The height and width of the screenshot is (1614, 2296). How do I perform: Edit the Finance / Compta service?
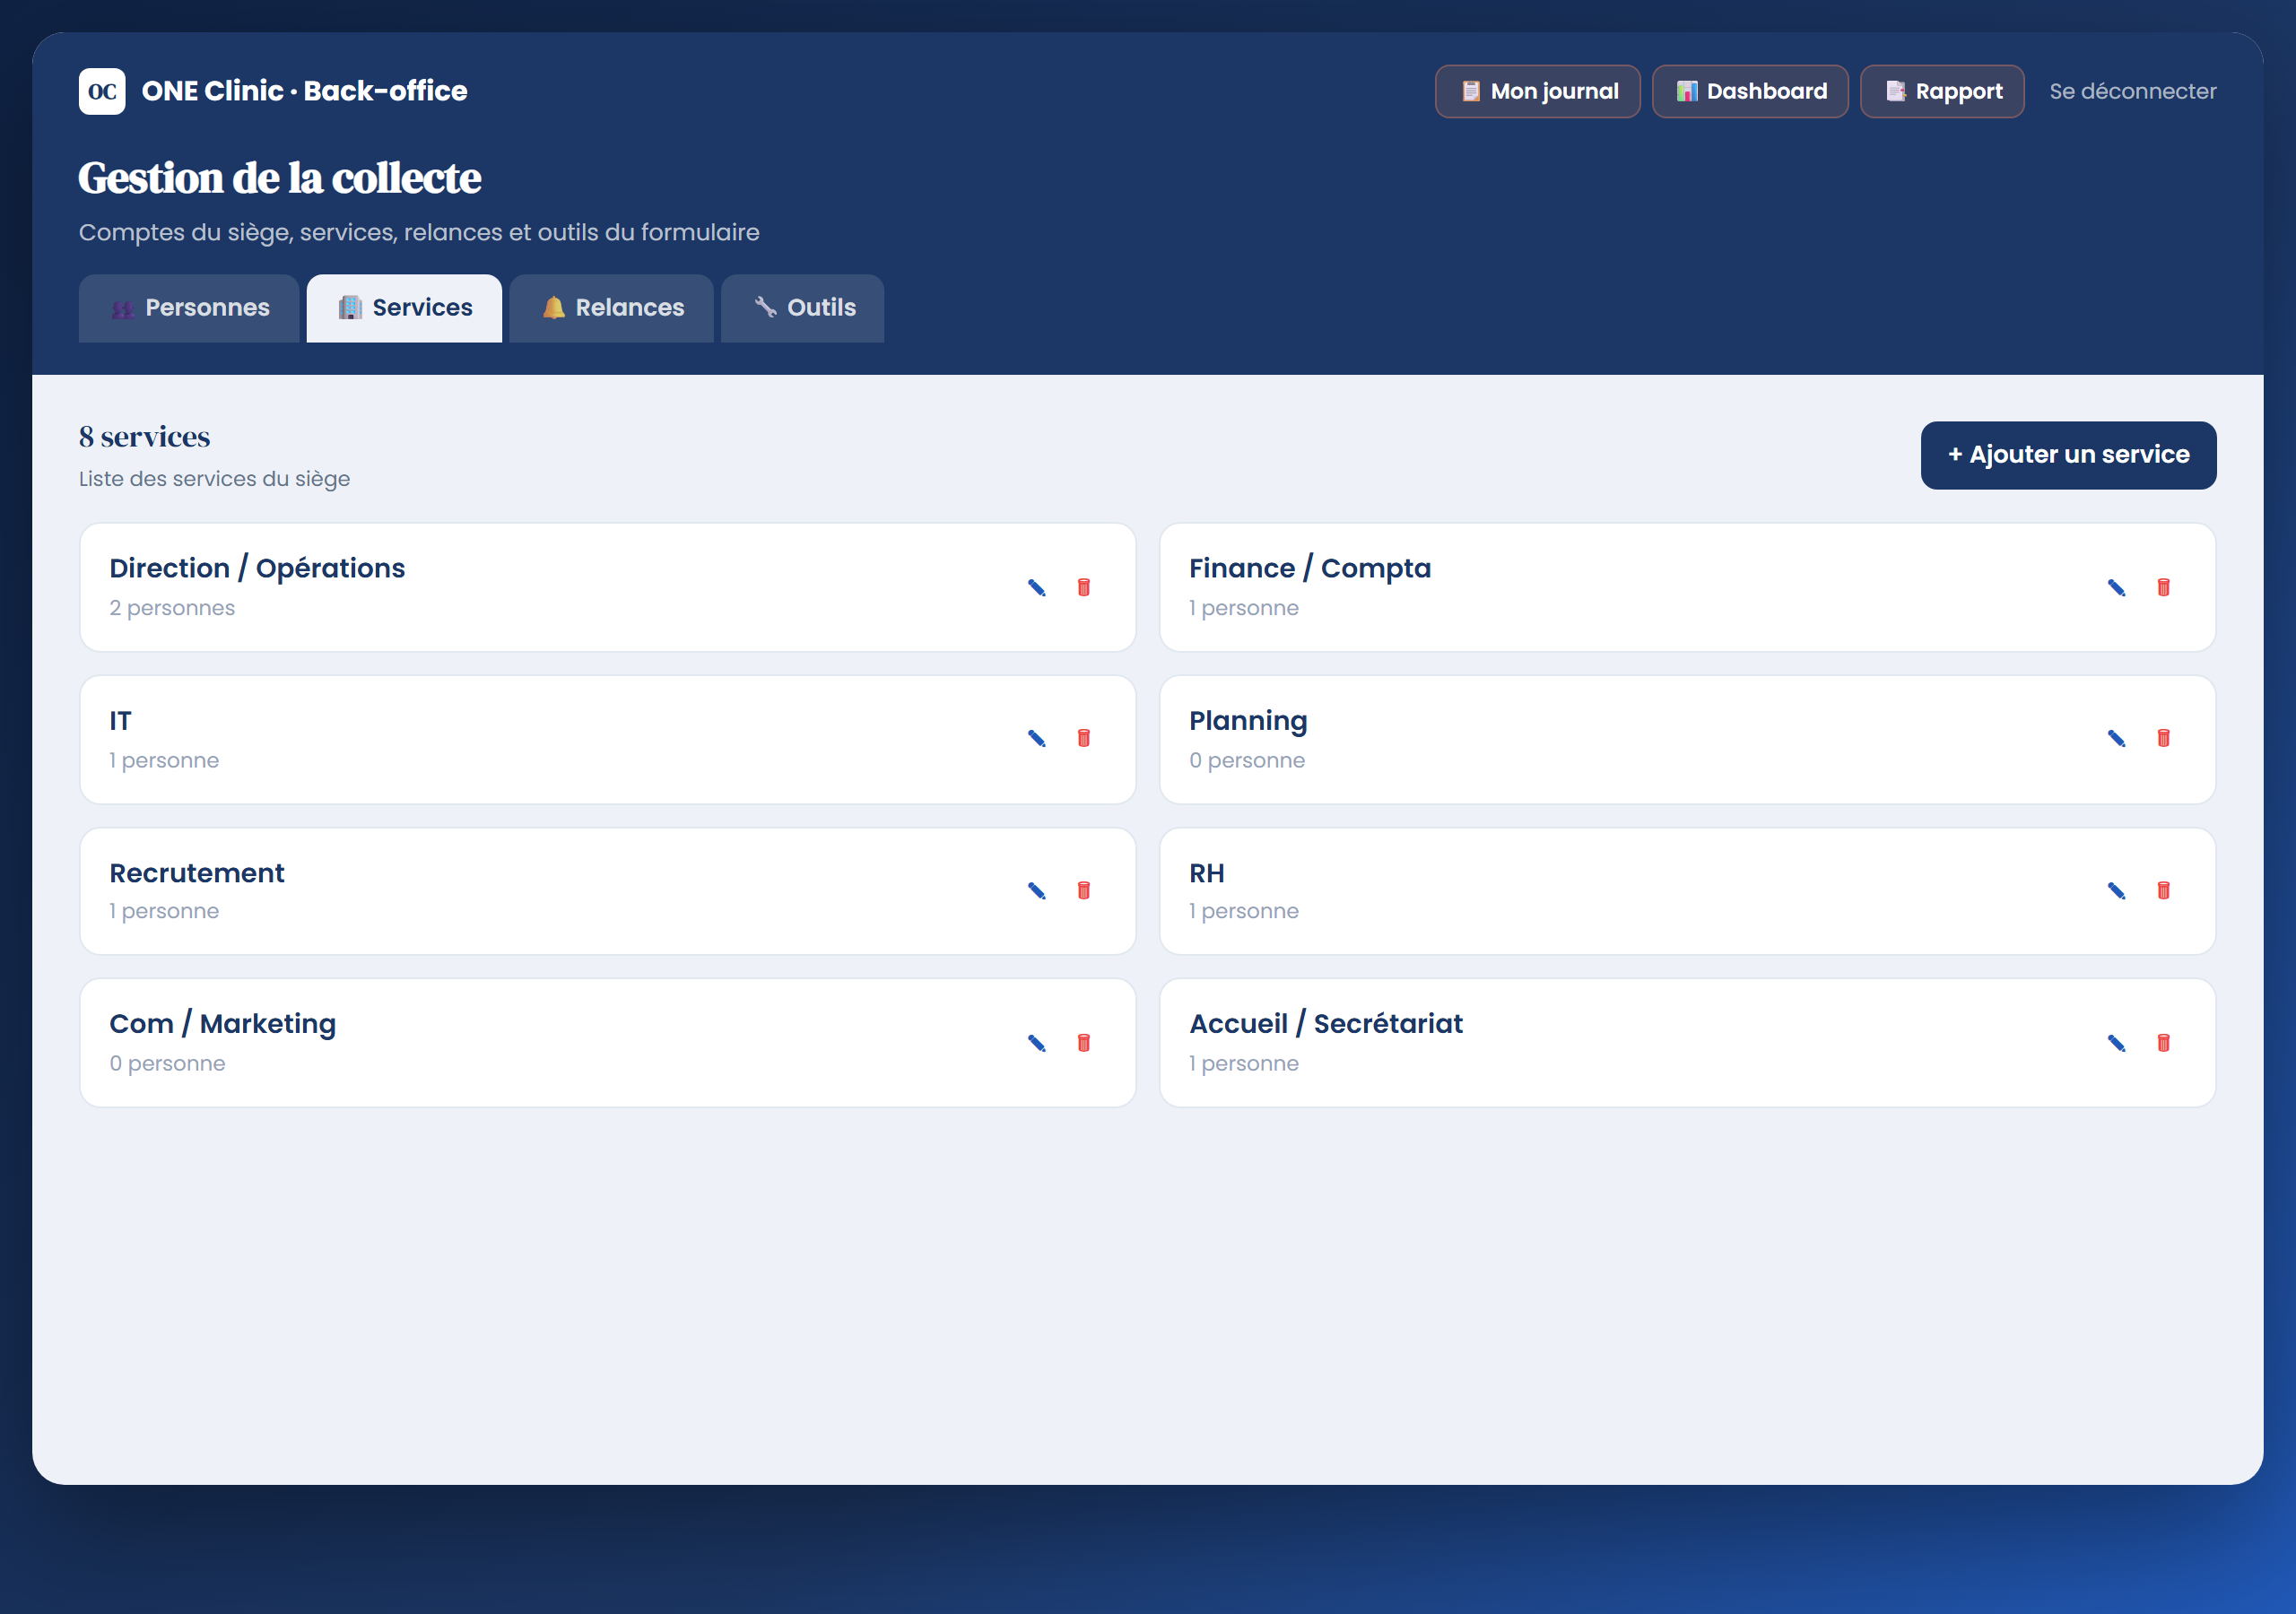tap(2116, 588)
